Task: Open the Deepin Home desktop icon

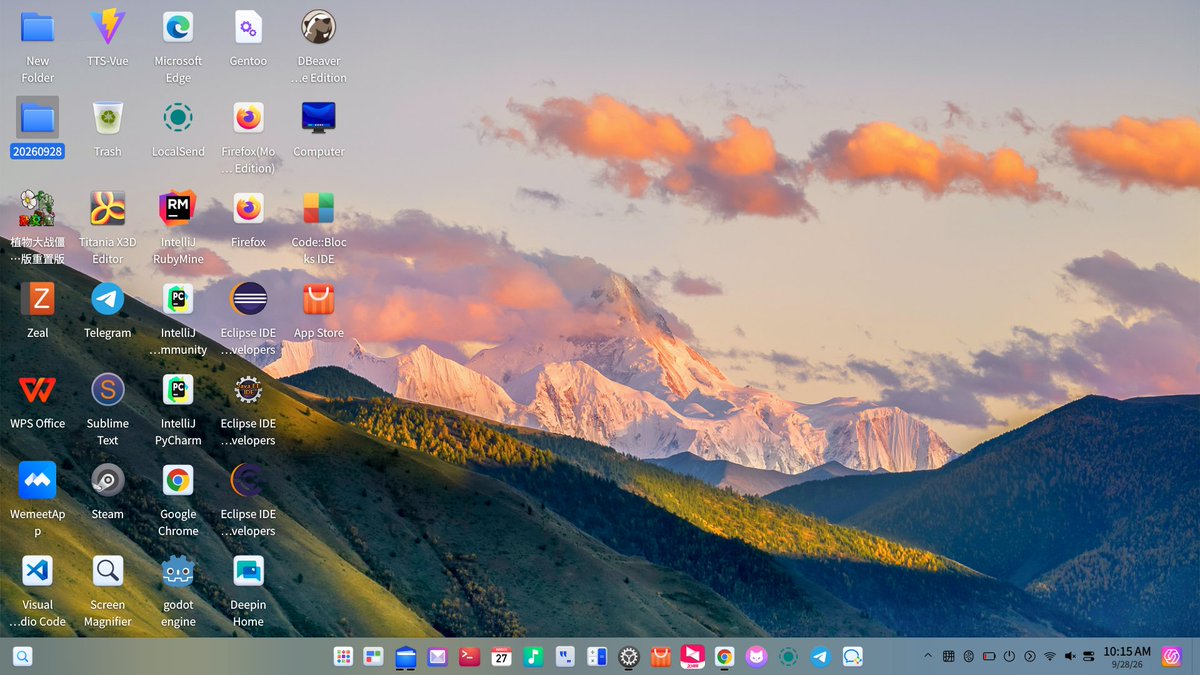Action: 248,570
